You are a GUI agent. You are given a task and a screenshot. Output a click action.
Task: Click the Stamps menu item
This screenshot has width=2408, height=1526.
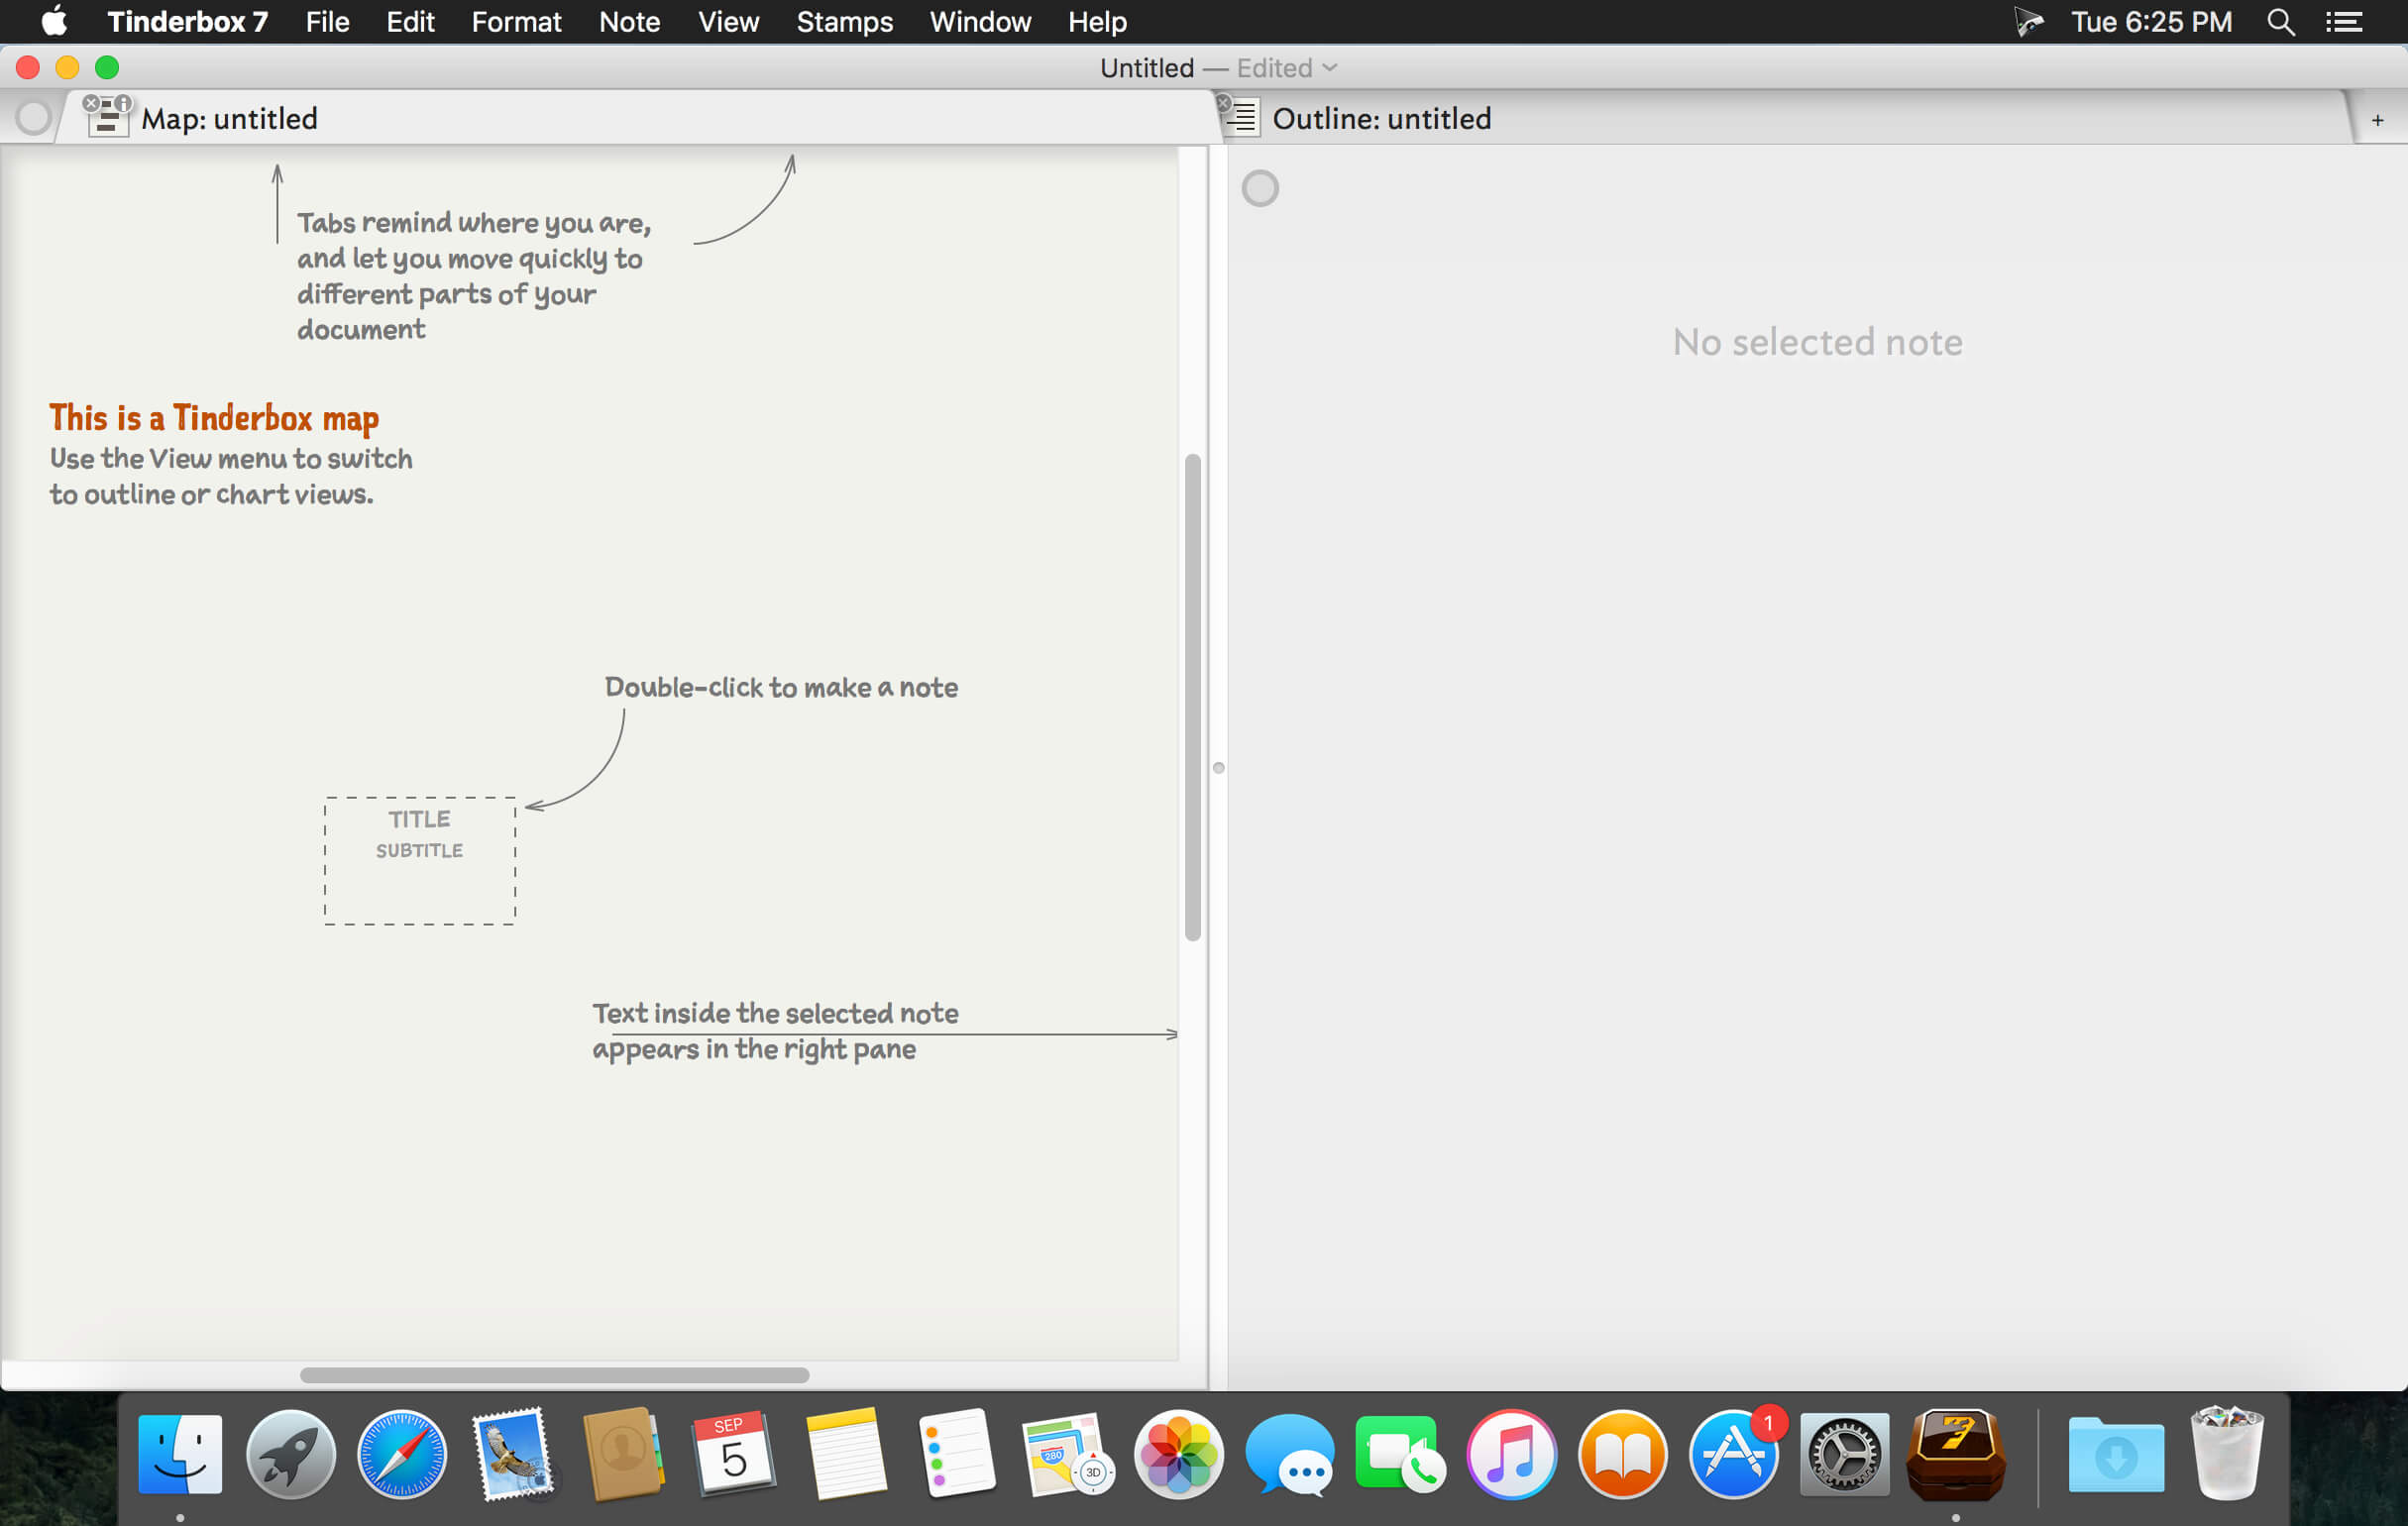(846, 21)
